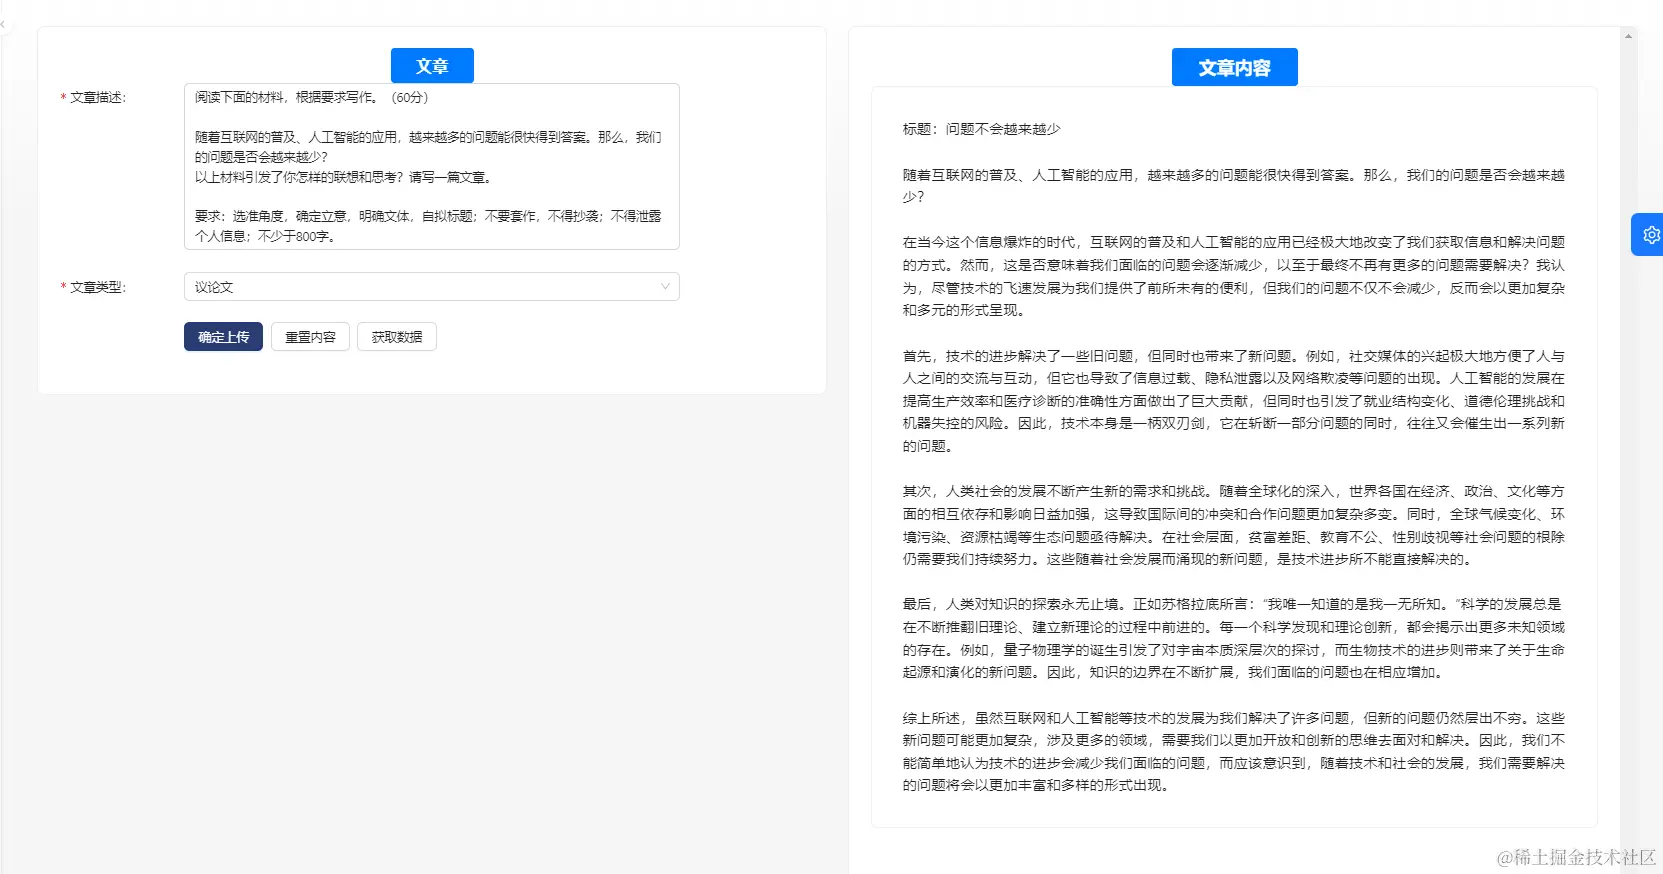Click the 文章 header button
Screen dimensions: 1663x874
click(x=432, y=66)
